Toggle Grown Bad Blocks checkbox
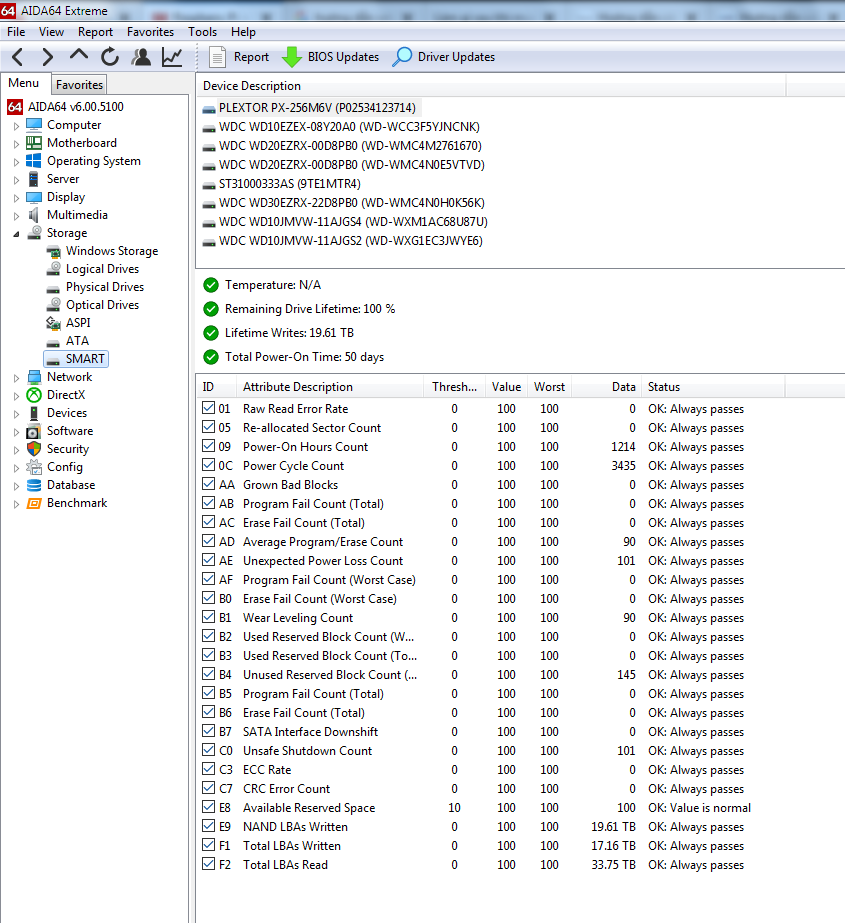The height and width of the screenshot is (923, 845). pyautogui.click(x=208, y=483)
